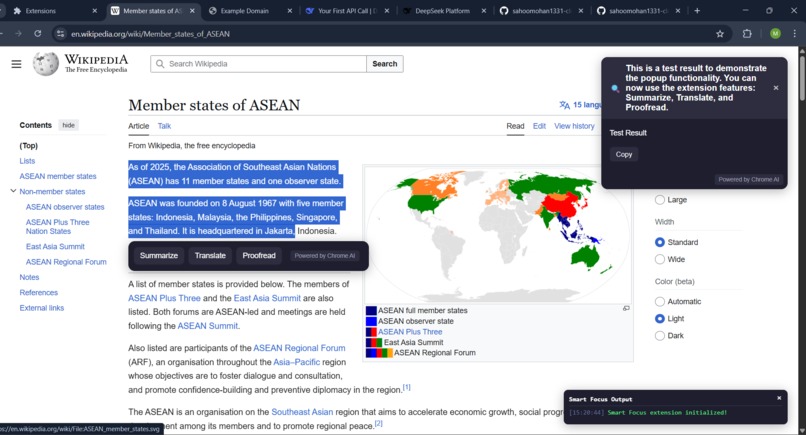The width and height of the screenshot is (806, 435).
Task: Click the dark blue full member states swatch
Action: point(371,311)
